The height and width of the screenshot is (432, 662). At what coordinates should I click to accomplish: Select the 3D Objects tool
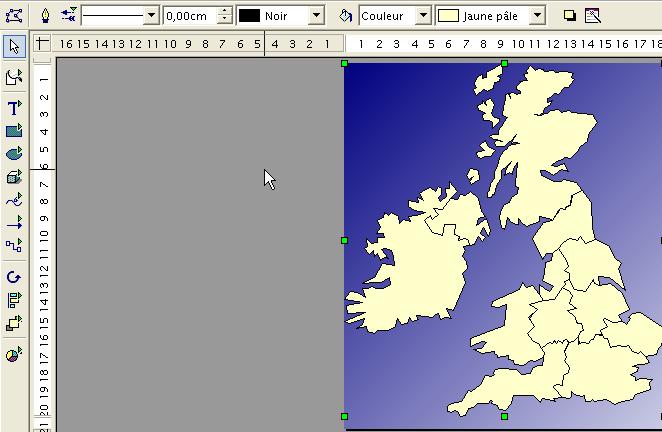click(14, 177)
